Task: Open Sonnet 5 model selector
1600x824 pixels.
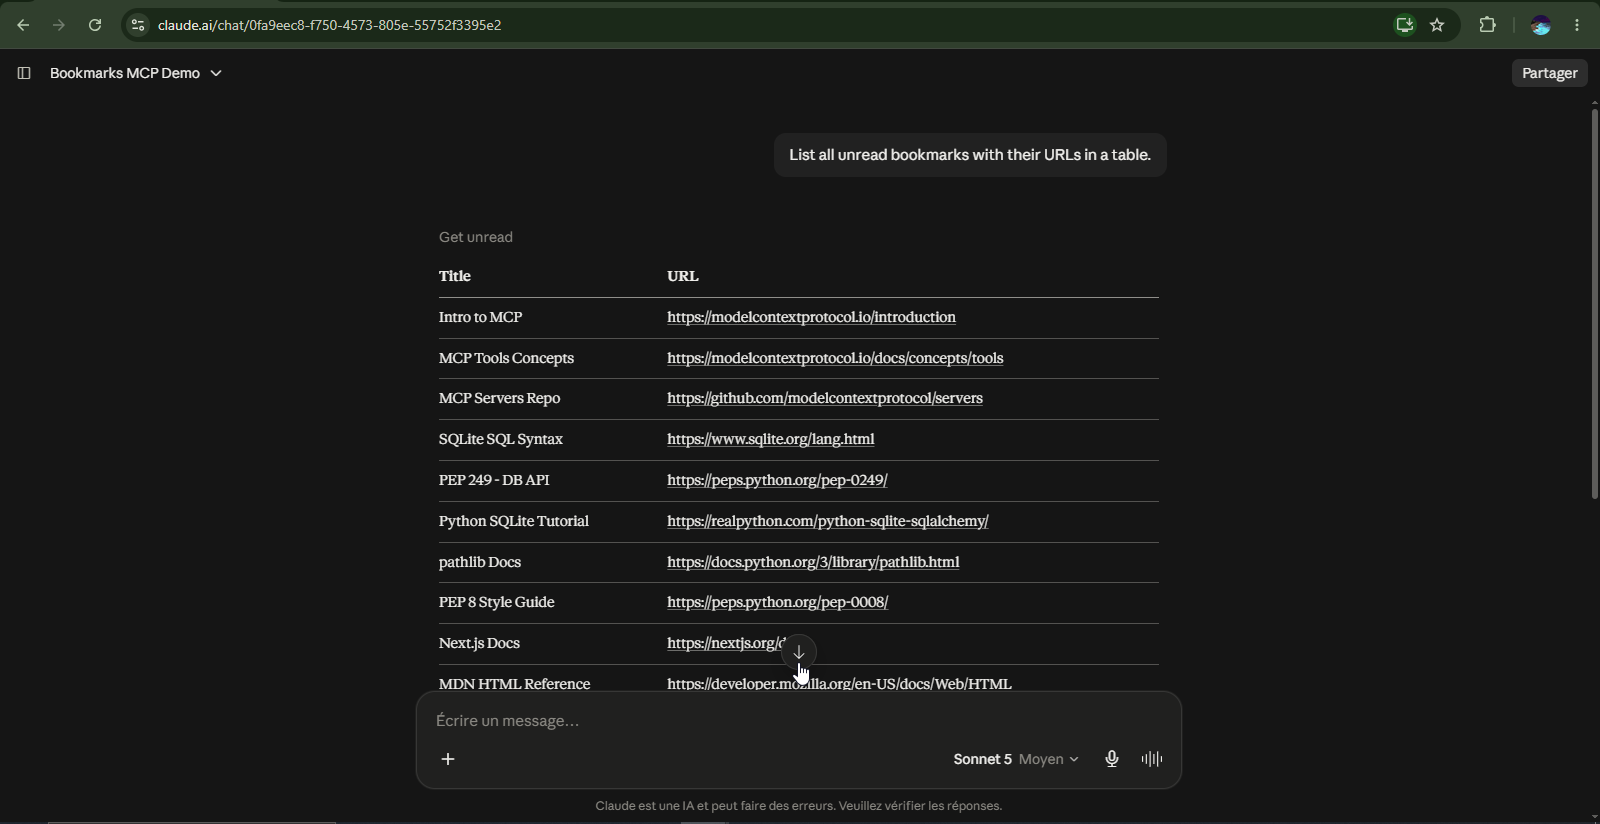Action: coord(1016,759)
